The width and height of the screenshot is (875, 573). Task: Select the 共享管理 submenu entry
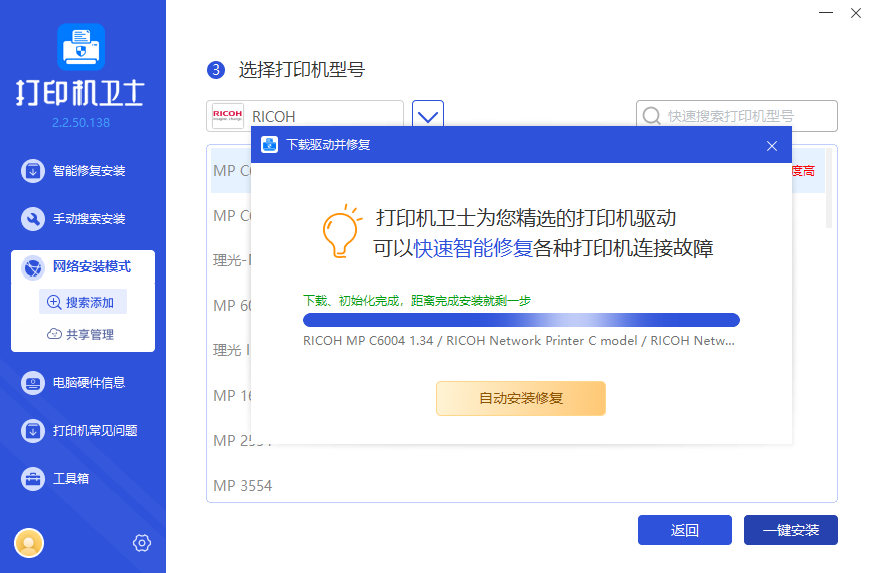click(83, 334)
